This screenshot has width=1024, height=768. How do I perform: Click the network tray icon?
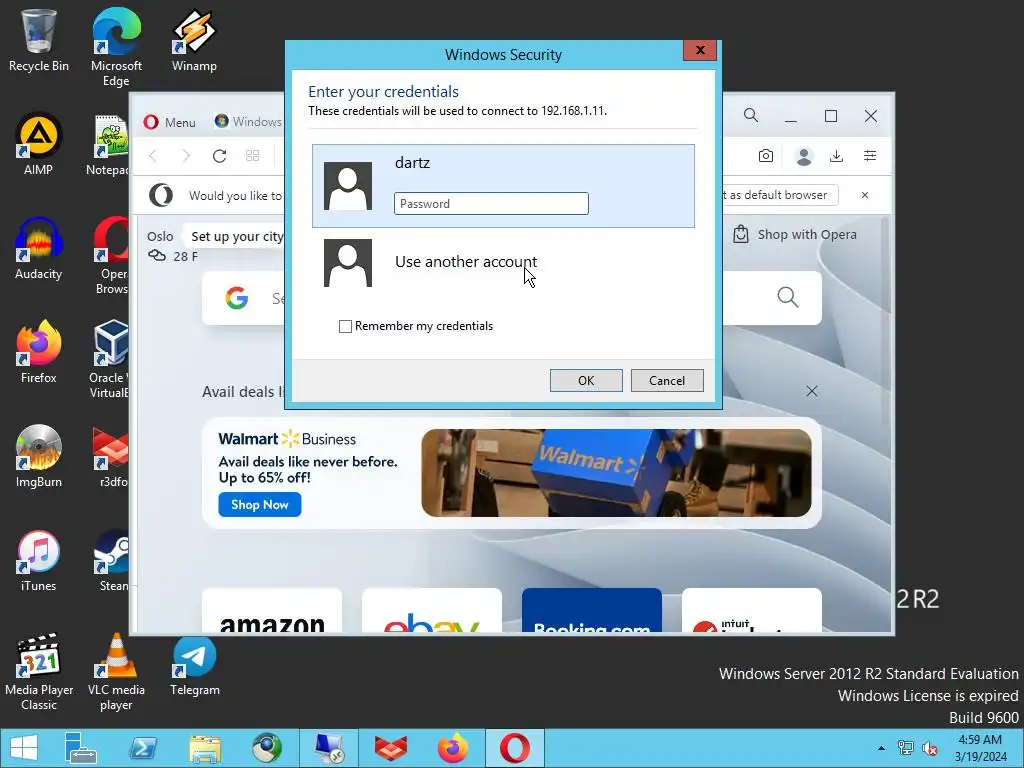click(906, 748)
